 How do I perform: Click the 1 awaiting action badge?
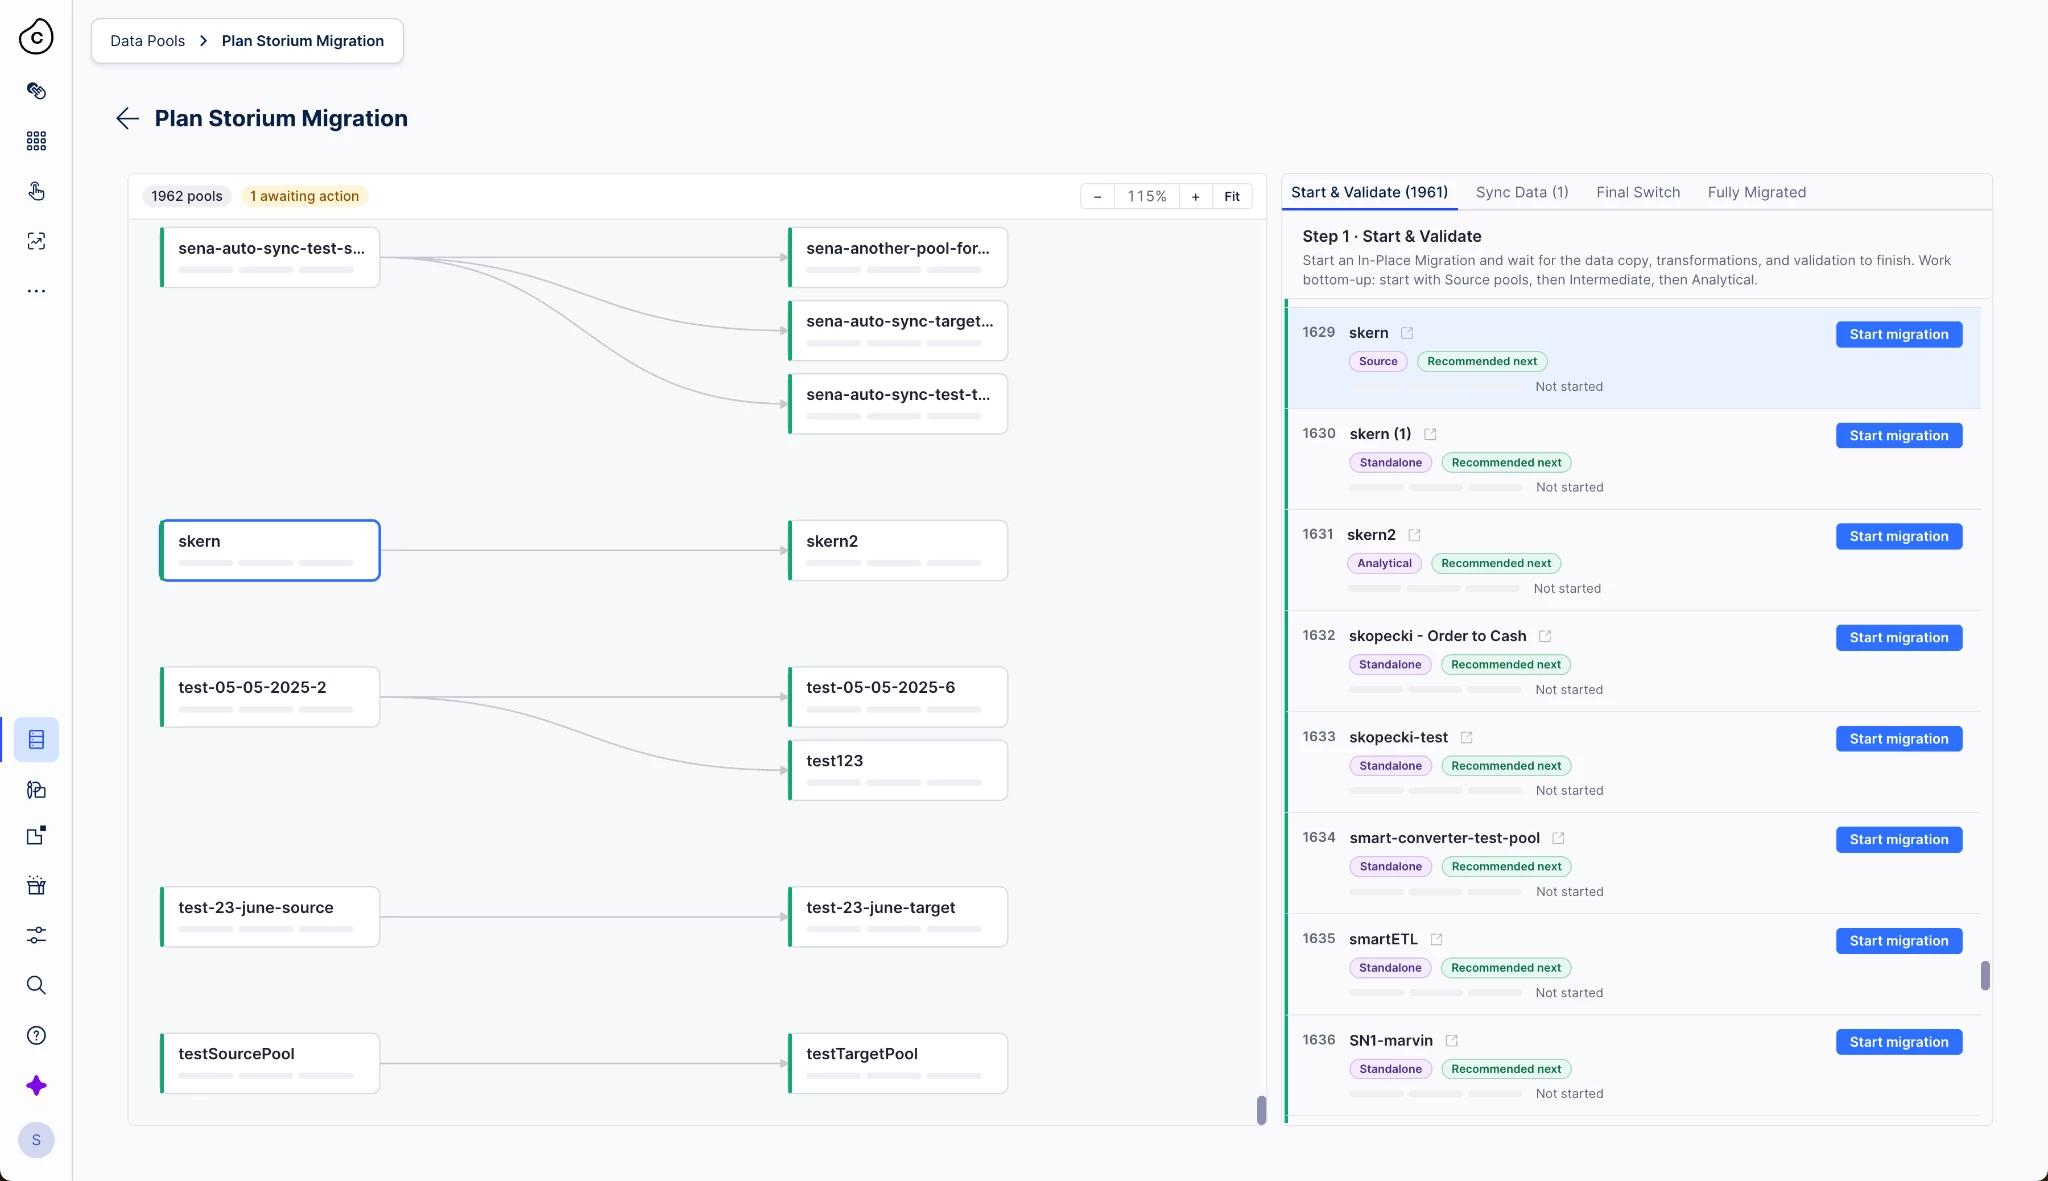click(304, 196)
